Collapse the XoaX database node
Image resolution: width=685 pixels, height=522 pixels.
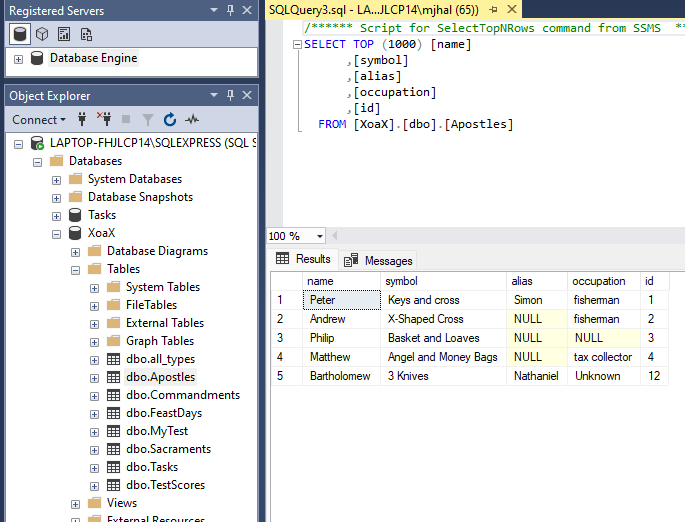click(x=56, y=233)
